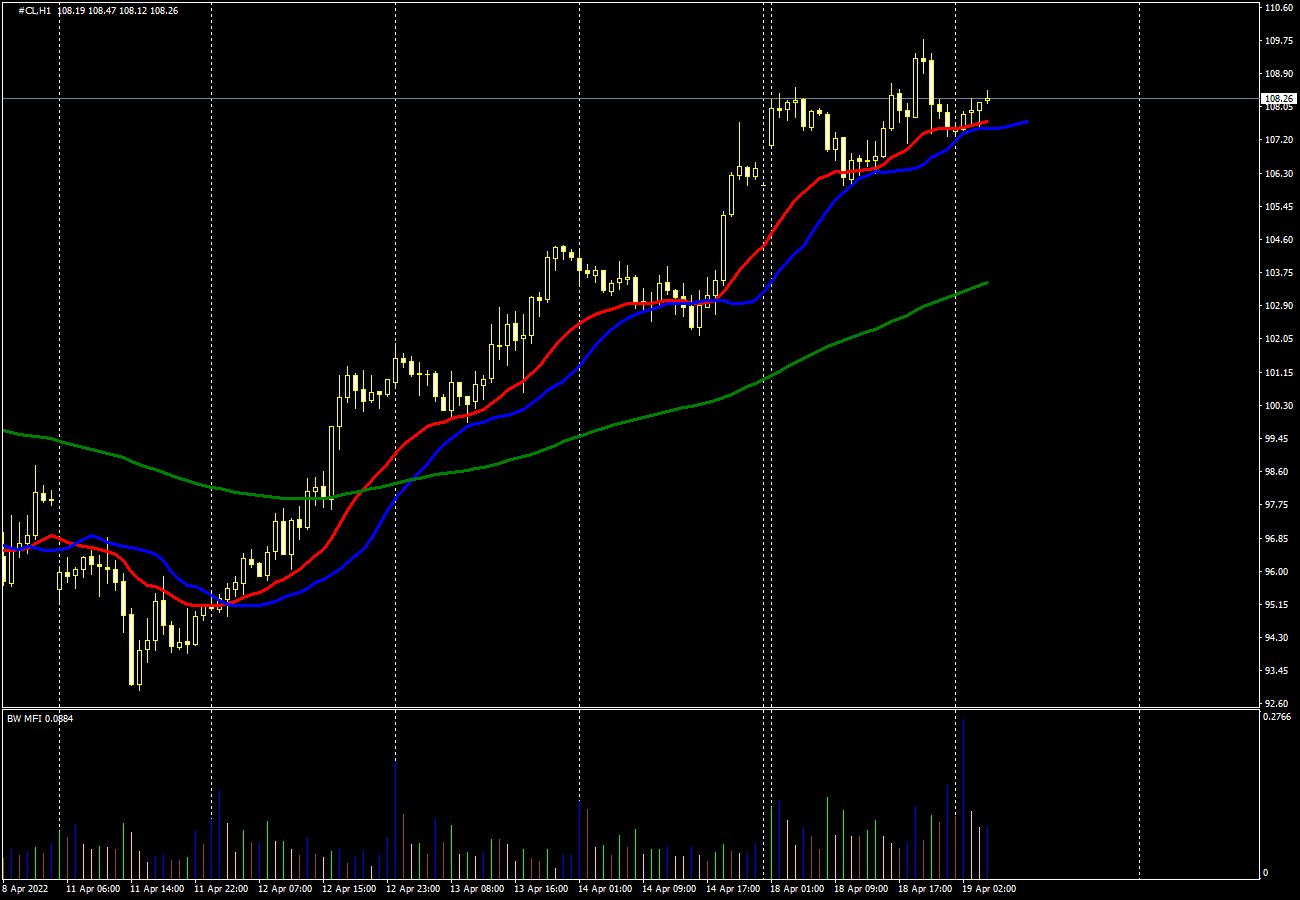Click the 100.30 price scale label

pos(1278,406)
